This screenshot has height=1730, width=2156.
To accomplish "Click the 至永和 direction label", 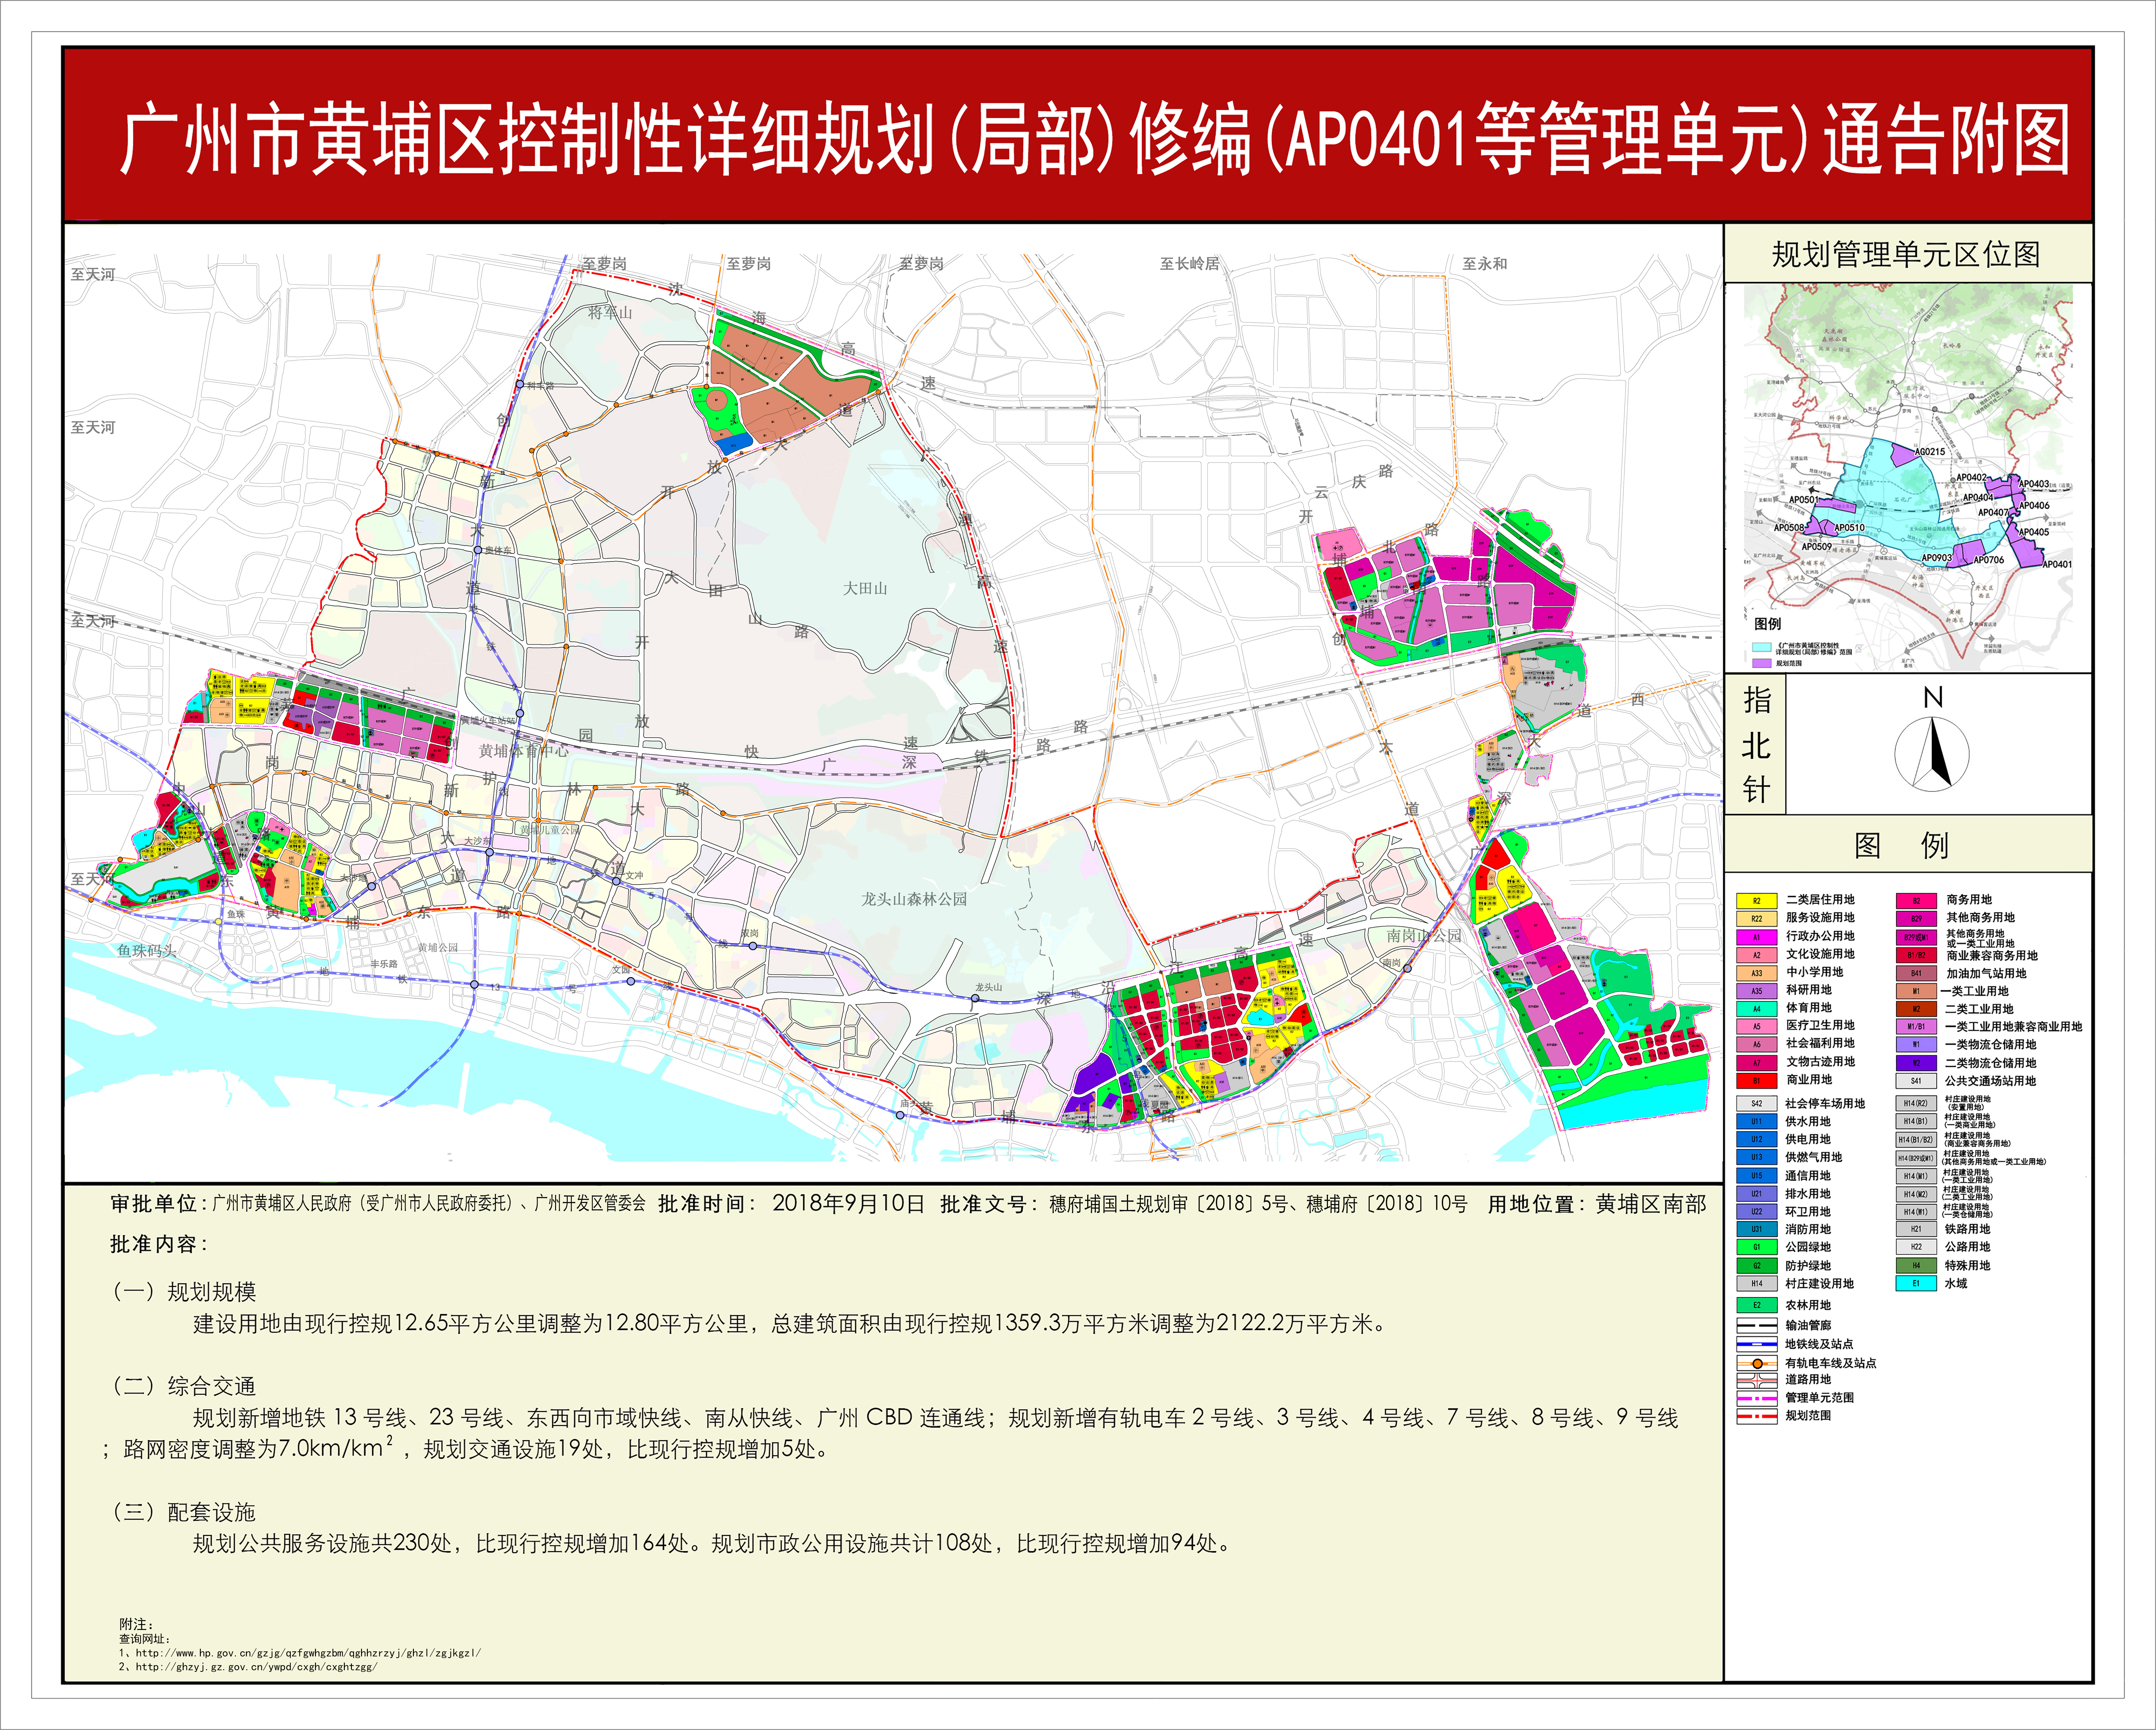I will point(1485,264).
